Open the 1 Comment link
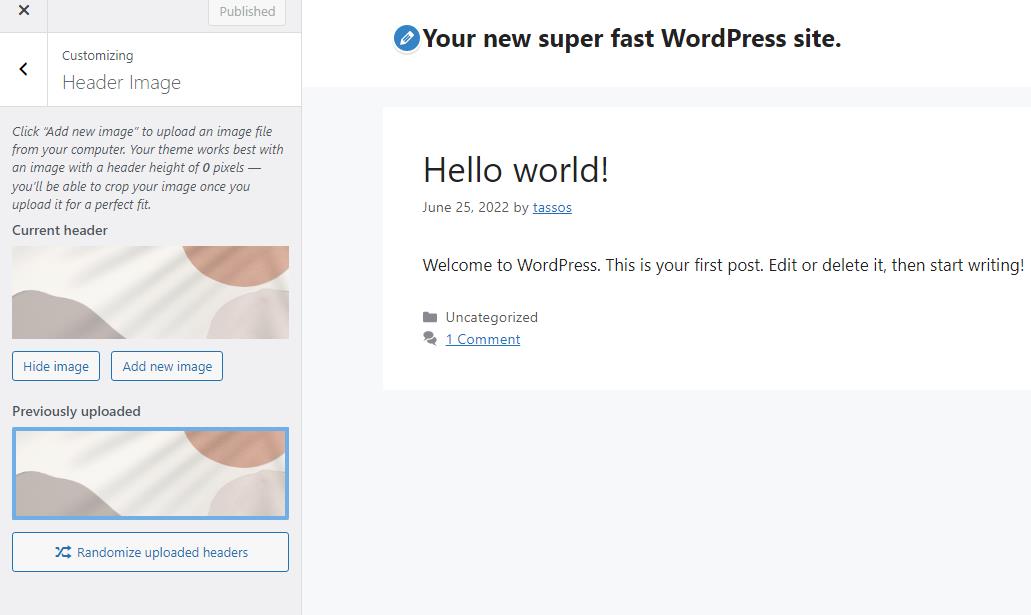 483,339
